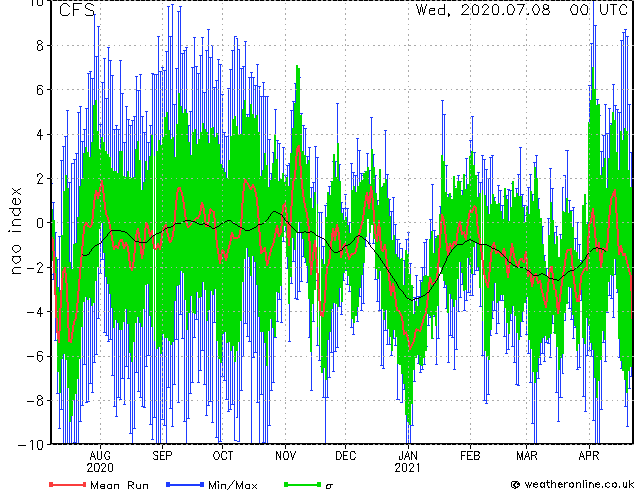This screenshot has height=490, width=634.
Task: Click the AUG 2020 axis label
Action: coord(100,462)
